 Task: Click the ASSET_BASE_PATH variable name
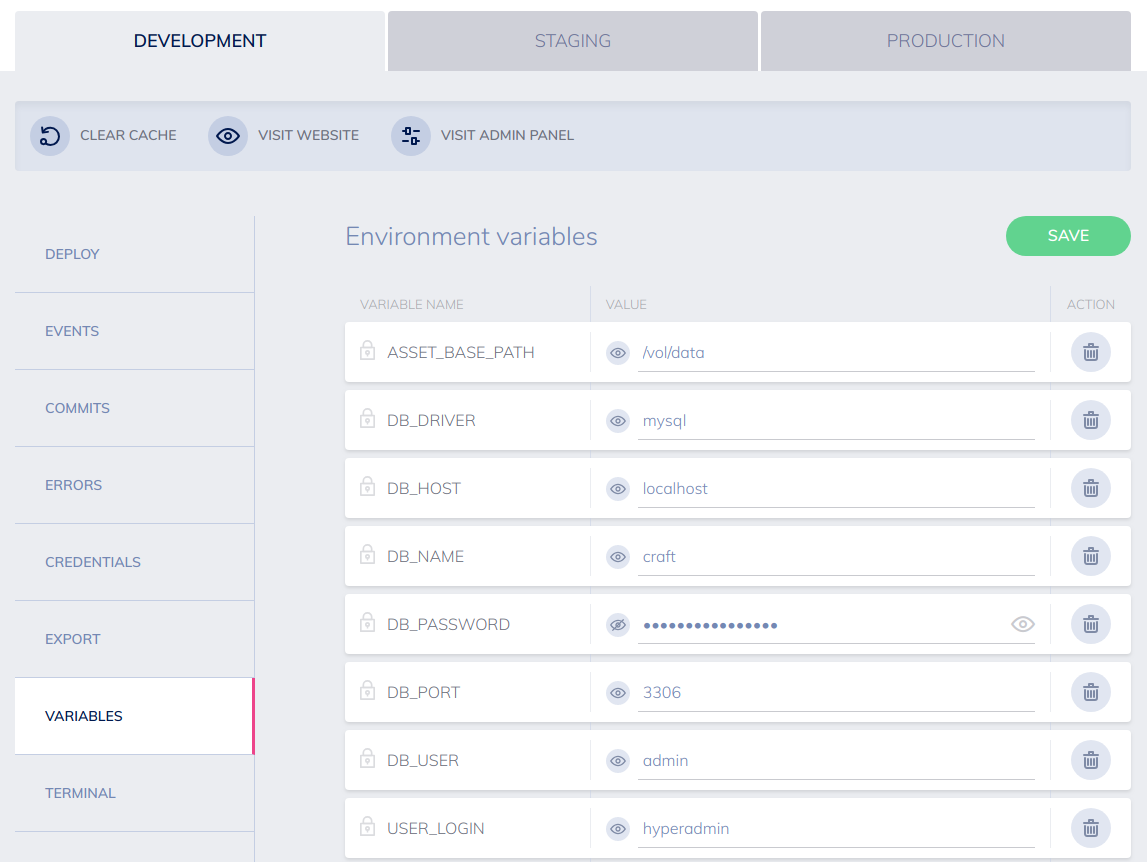coord(461,353)
